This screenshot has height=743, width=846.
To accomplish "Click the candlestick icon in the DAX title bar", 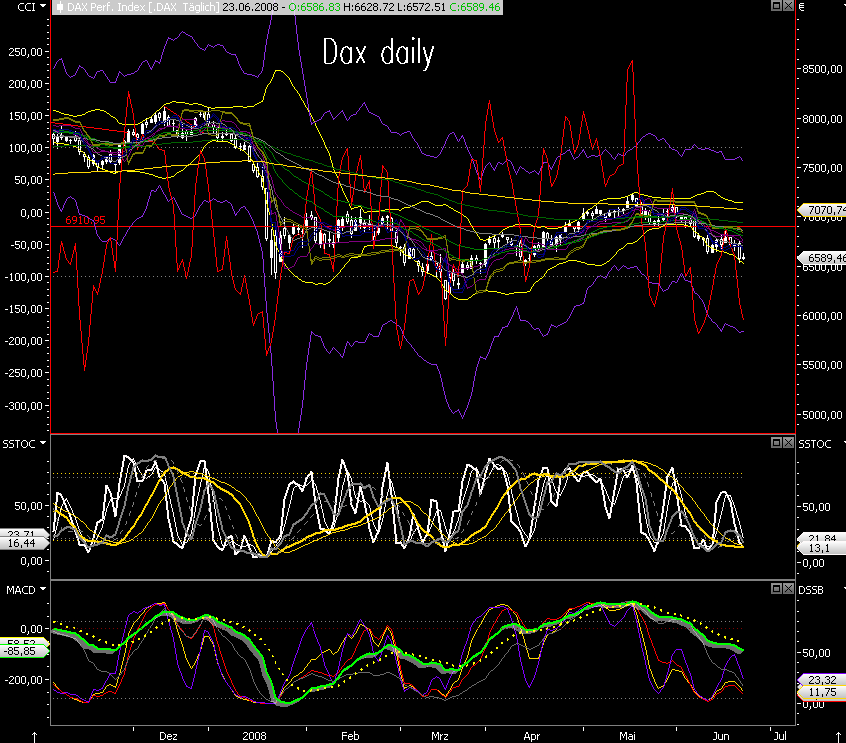I will [59, 7].
